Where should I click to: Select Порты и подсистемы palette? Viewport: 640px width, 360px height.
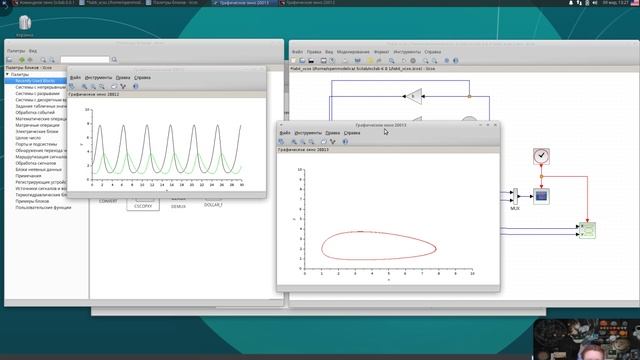pyautogui.click(x=36, y=144)
